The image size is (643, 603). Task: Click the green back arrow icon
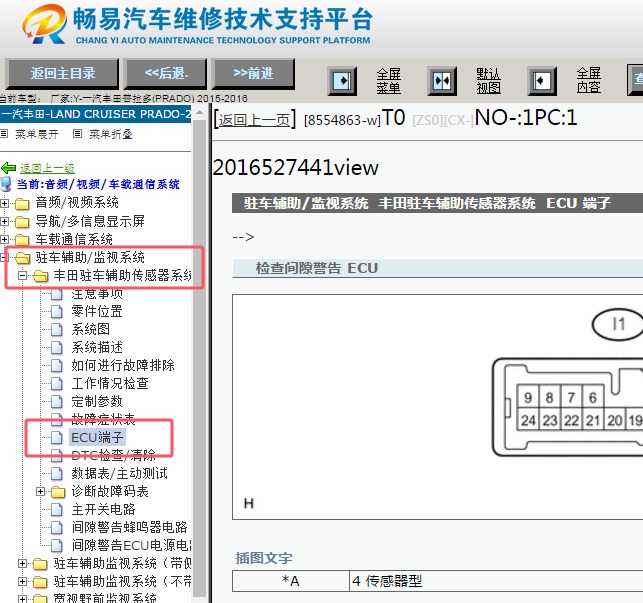pos(9,168)
